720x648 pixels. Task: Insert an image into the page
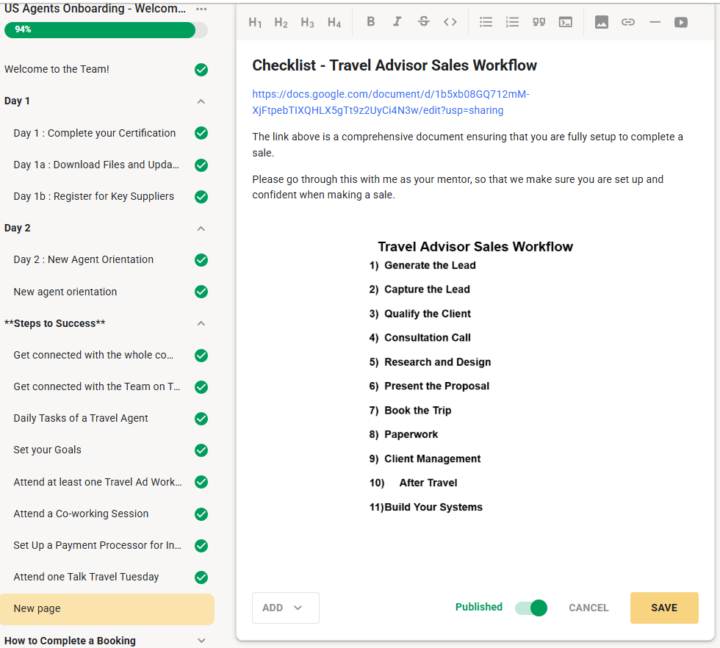click(x=601, y=22)
